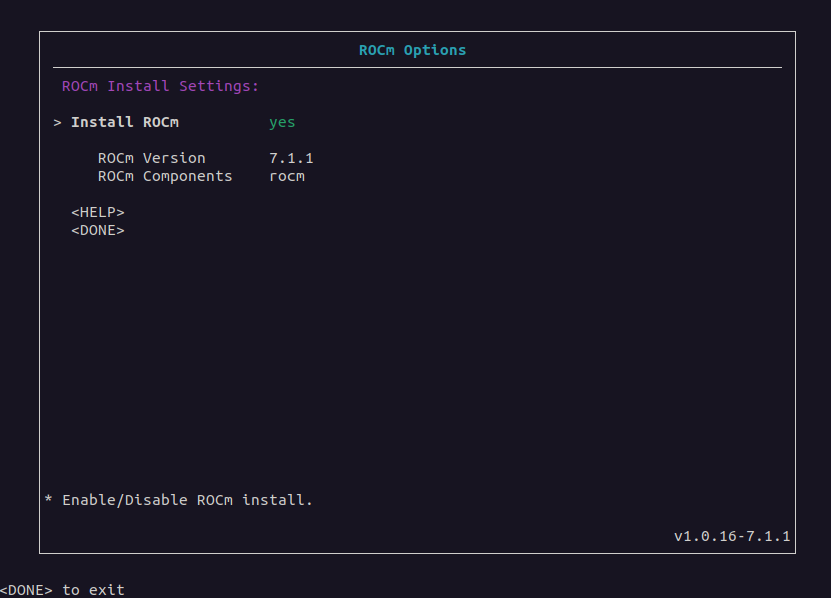Click the 'Enable/Disable ROCm install.' hint text
The width and height of the screenshot is (831, 598).
point(187,500)
